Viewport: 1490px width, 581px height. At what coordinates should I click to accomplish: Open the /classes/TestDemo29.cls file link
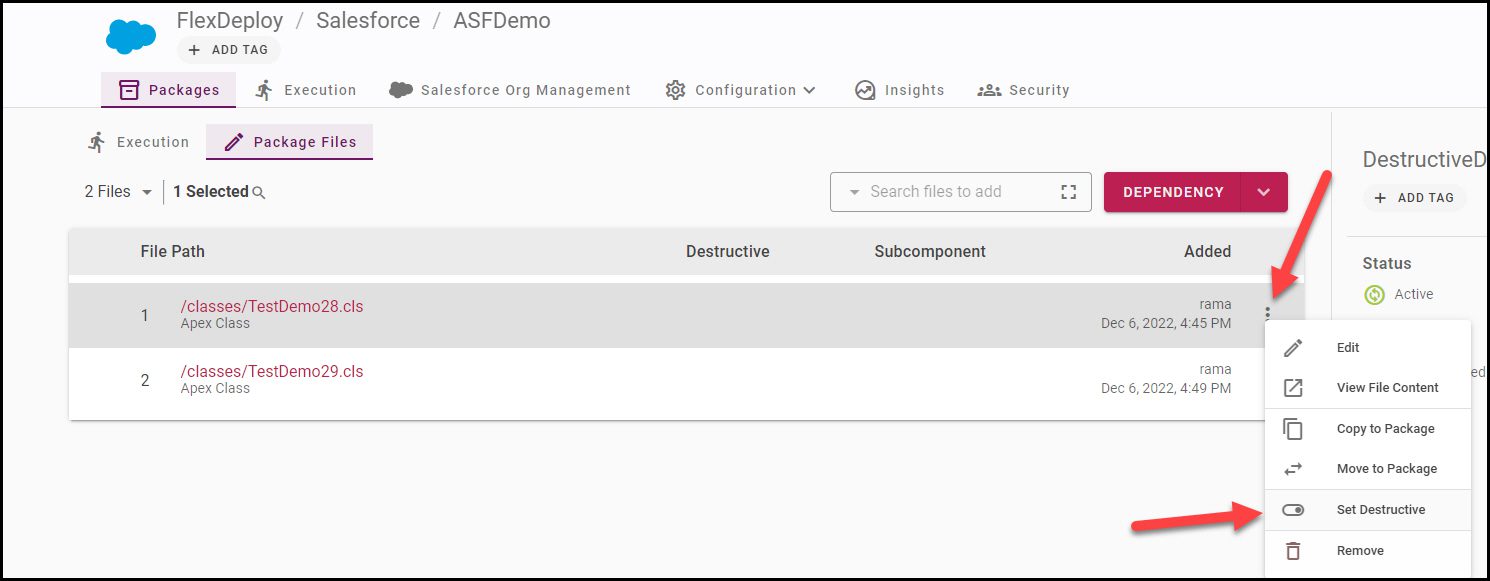coord(272,372)
